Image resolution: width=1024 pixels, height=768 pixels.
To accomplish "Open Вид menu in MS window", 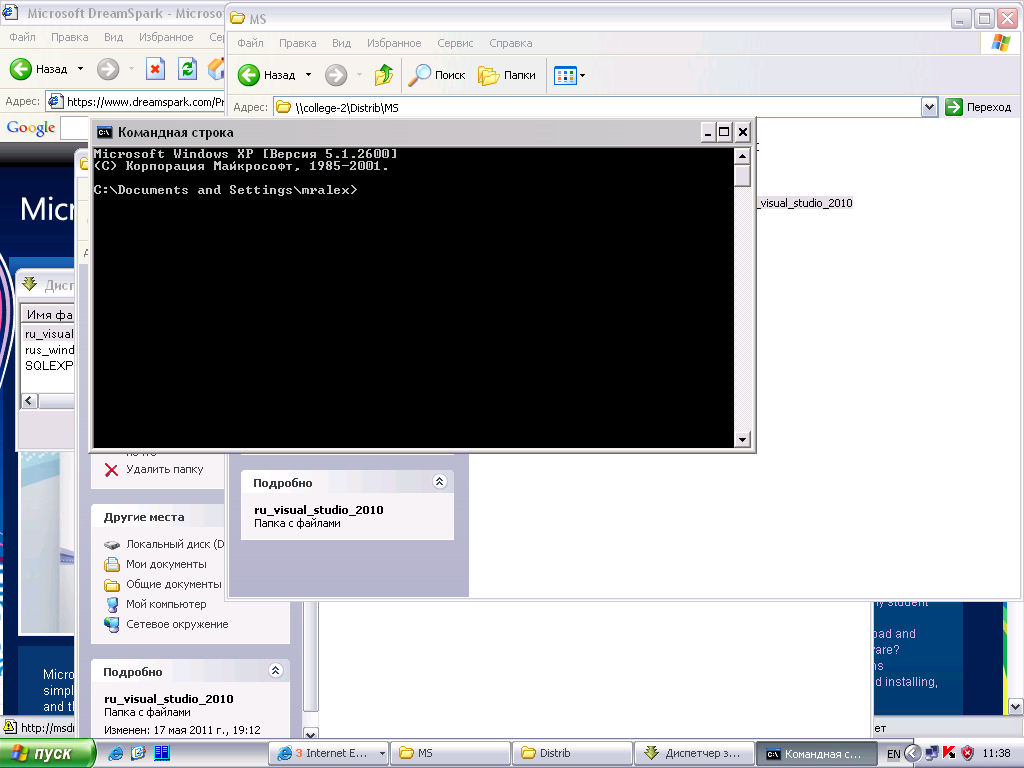I will tap(342, 43).
